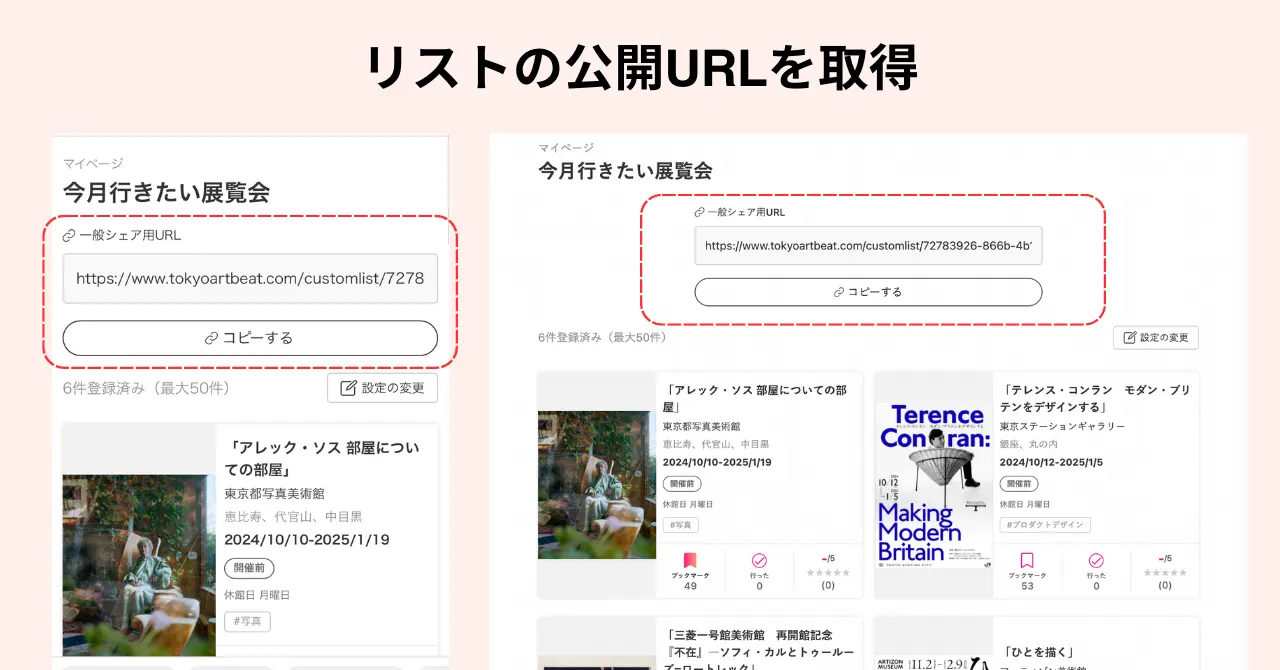Screen dimensions: 1280x670
Task: Open the アレック・ソス thumbnail in the desktop list
Action: [x=597, y=484]
